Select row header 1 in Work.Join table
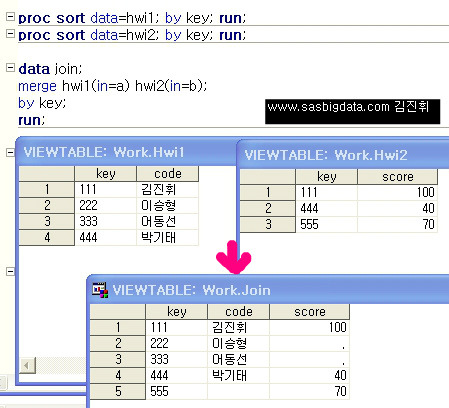The width and height of the screenshot is (449, 408). (118, 327)
